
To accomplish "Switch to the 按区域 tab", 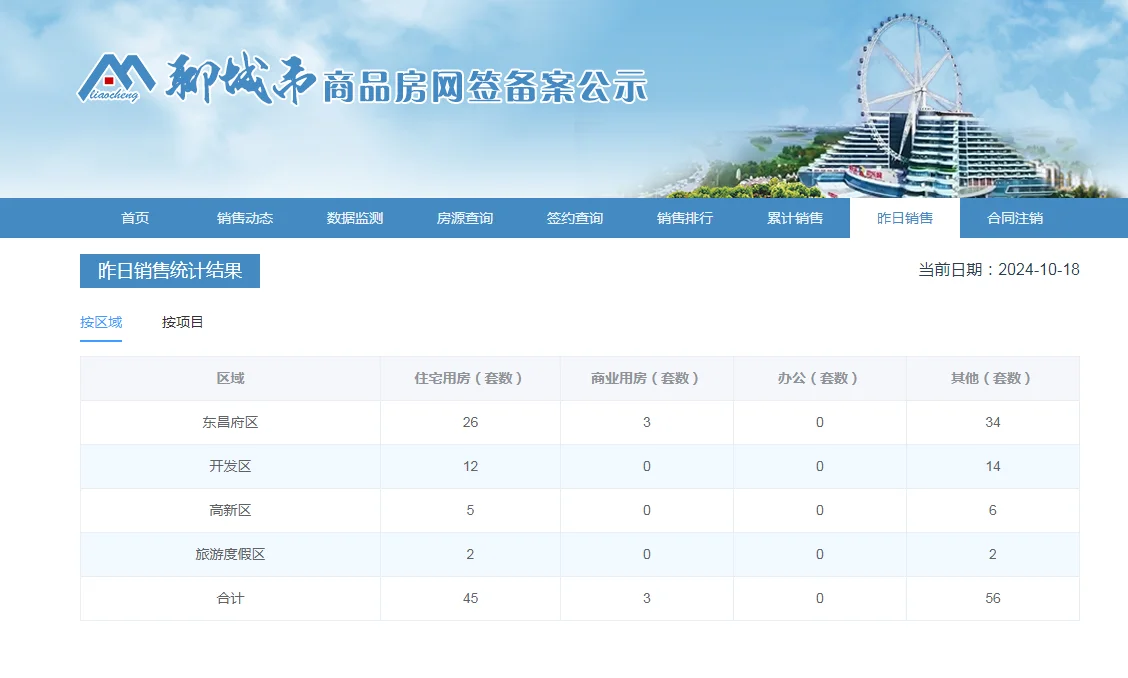I will 101,322.
